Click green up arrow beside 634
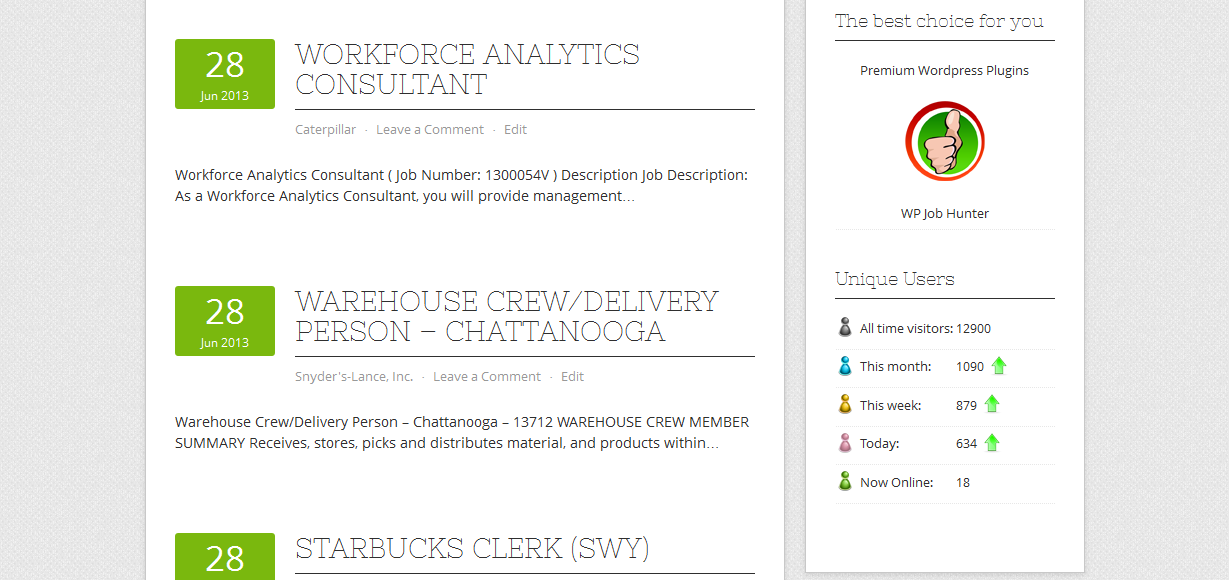1229x580 pixels. point(992,442)
